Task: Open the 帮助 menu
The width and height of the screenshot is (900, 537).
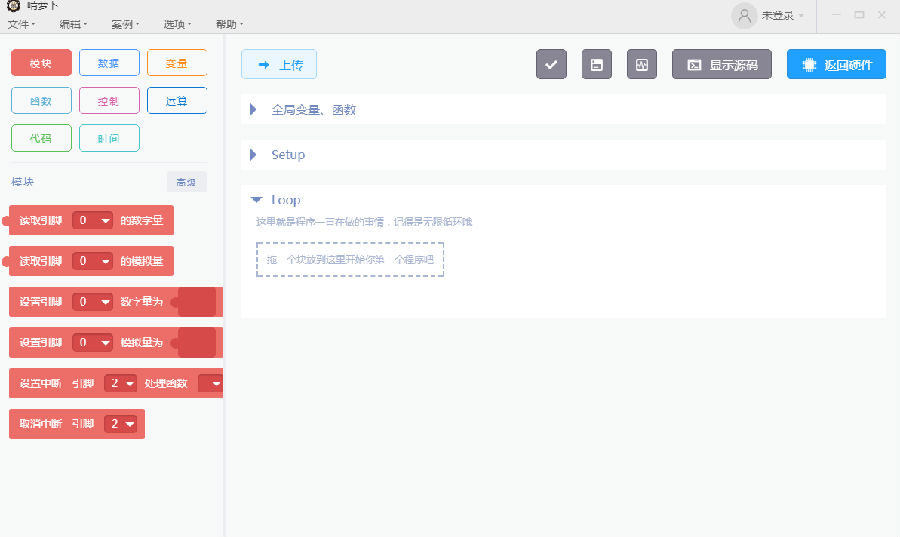Action: 229,24
